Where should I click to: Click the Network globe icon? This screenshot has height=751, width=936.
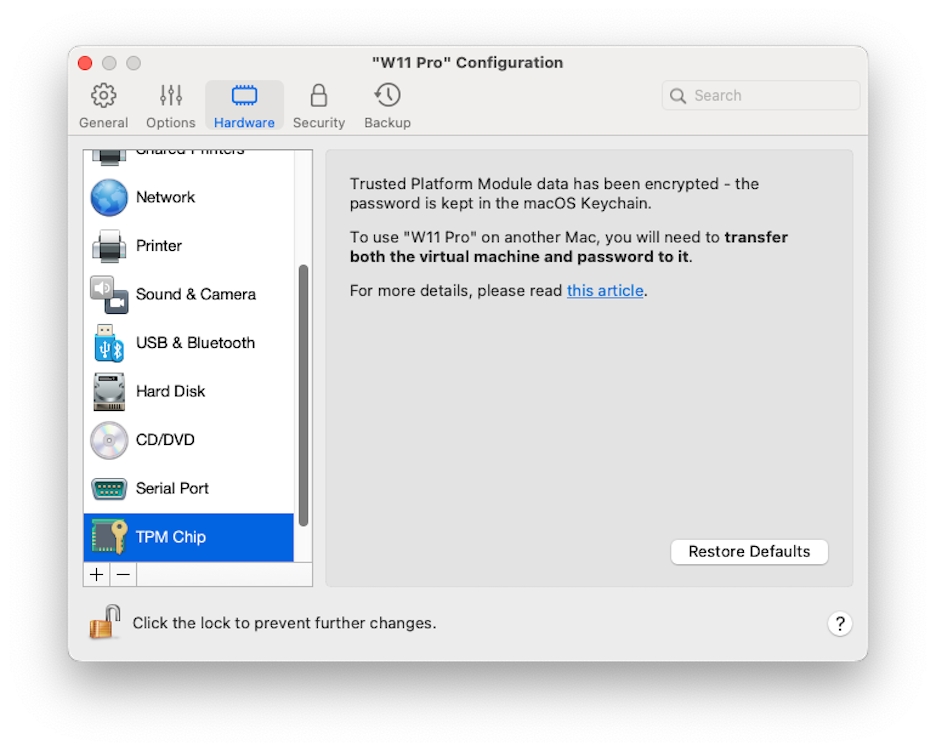coord(109,198)
